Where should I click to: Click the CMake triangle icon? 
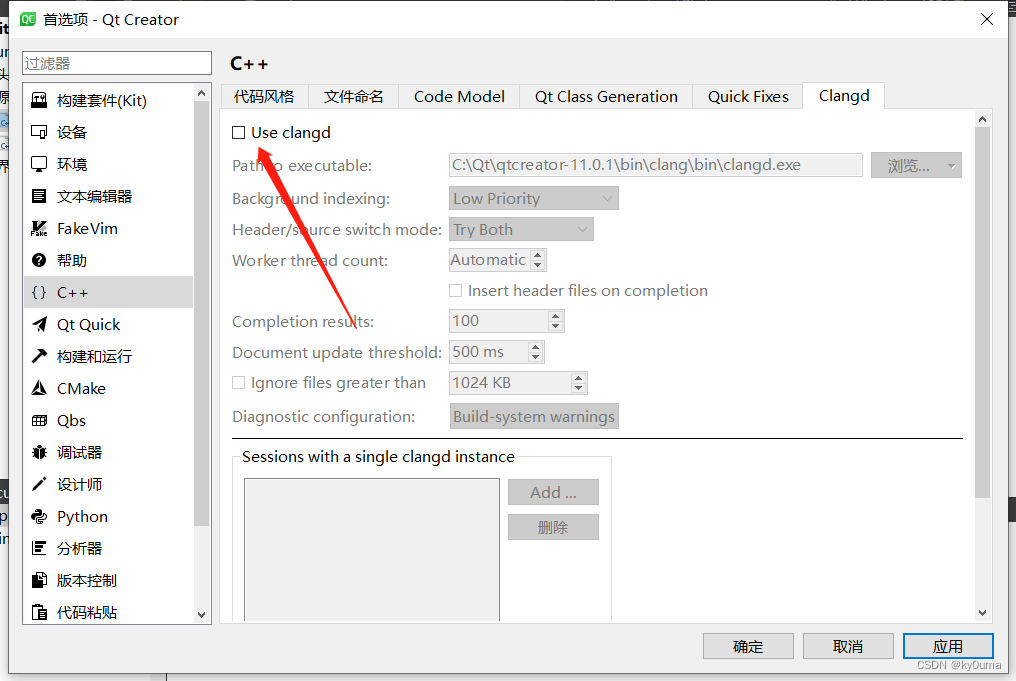coord(40,388)
